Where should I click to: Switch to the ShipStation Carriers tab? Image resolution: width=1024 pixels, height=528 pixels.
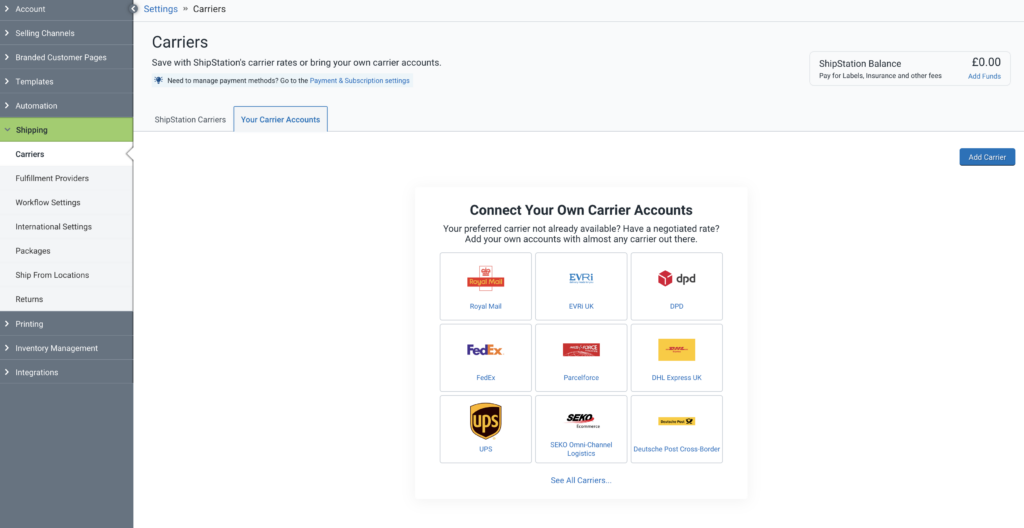click(190, 120)
